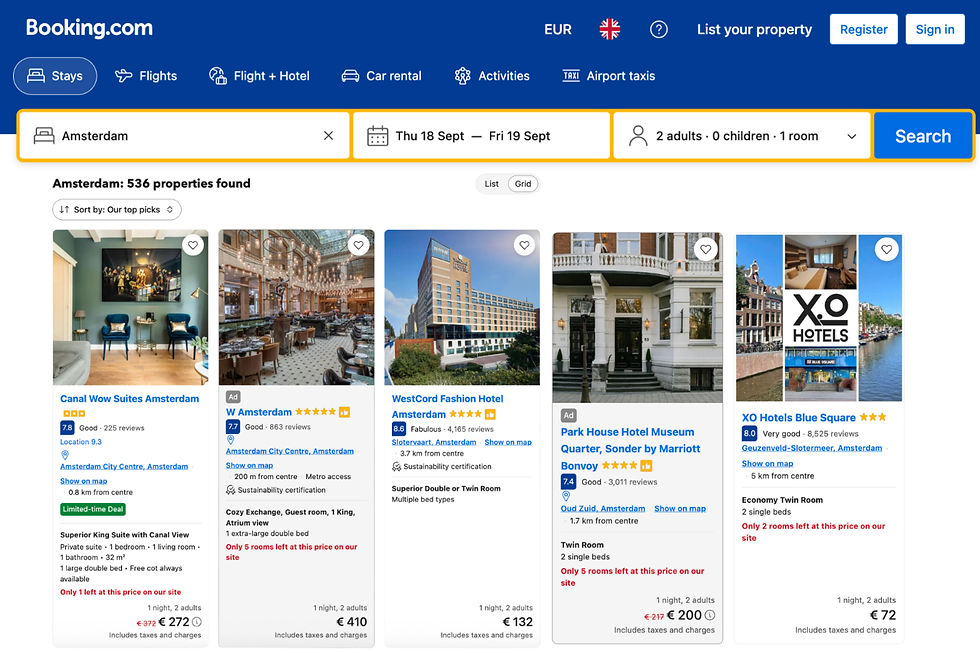Open Geuzenveld-Slotermeer, Amsterdam location link
This screenshot has height=653, width=980.
click(x=812, y=448)
